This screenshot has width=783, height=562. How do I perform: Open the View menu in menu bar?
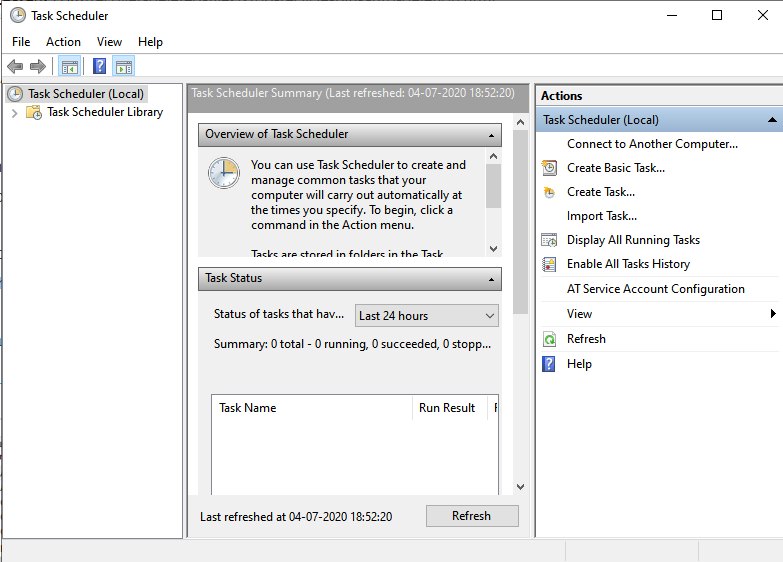109,42
